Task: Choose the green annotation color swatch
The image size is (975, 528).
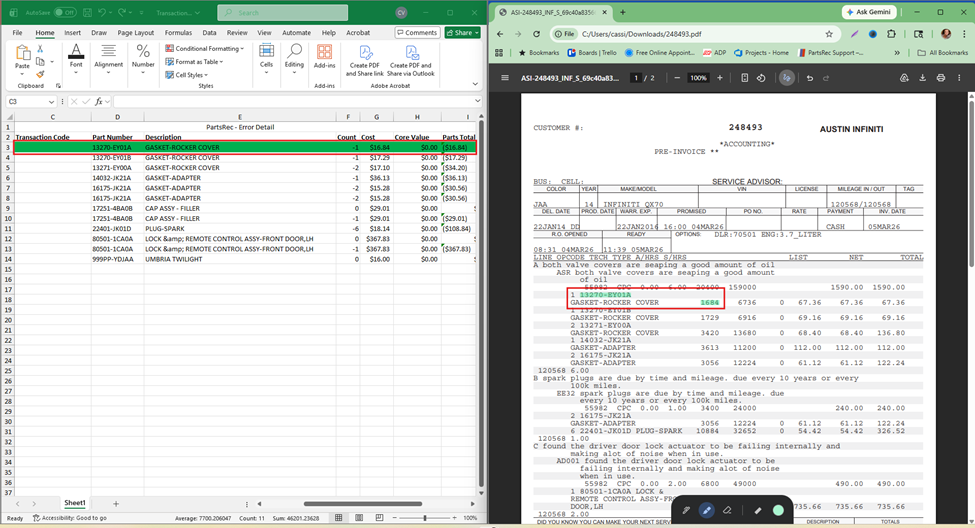Action: point(778,511)
